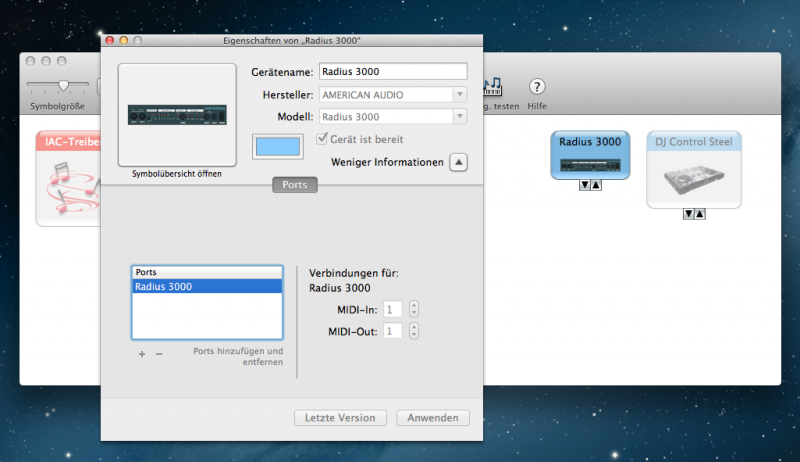The height and width of the screenshot is (462, 800).
Task: Open the light blue device color swatch
Action: pyautogui.click(x=278, y=147)
